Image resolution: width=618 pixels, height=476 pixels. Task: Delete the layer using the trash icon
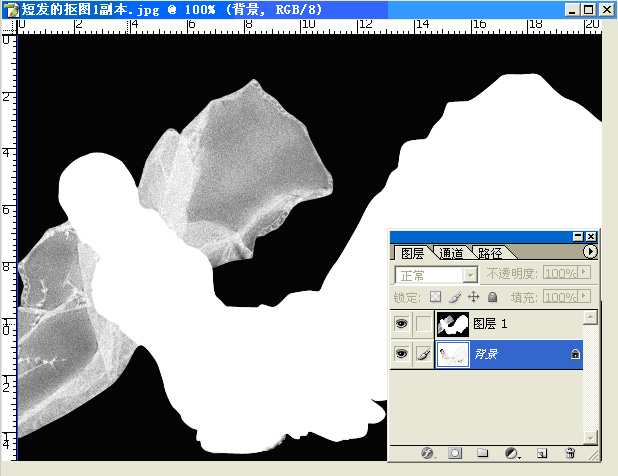(570, 453)
